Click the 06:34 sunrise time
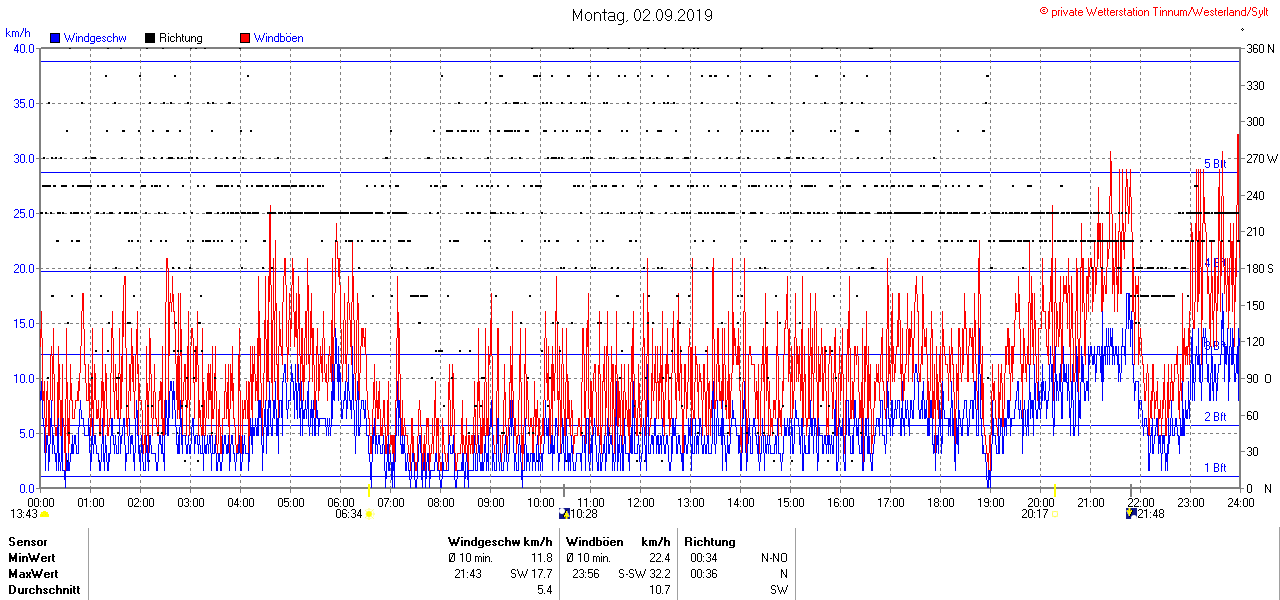Image resolution: width=1280 pixels, height=600 pixels. click(x=348, y=514)
